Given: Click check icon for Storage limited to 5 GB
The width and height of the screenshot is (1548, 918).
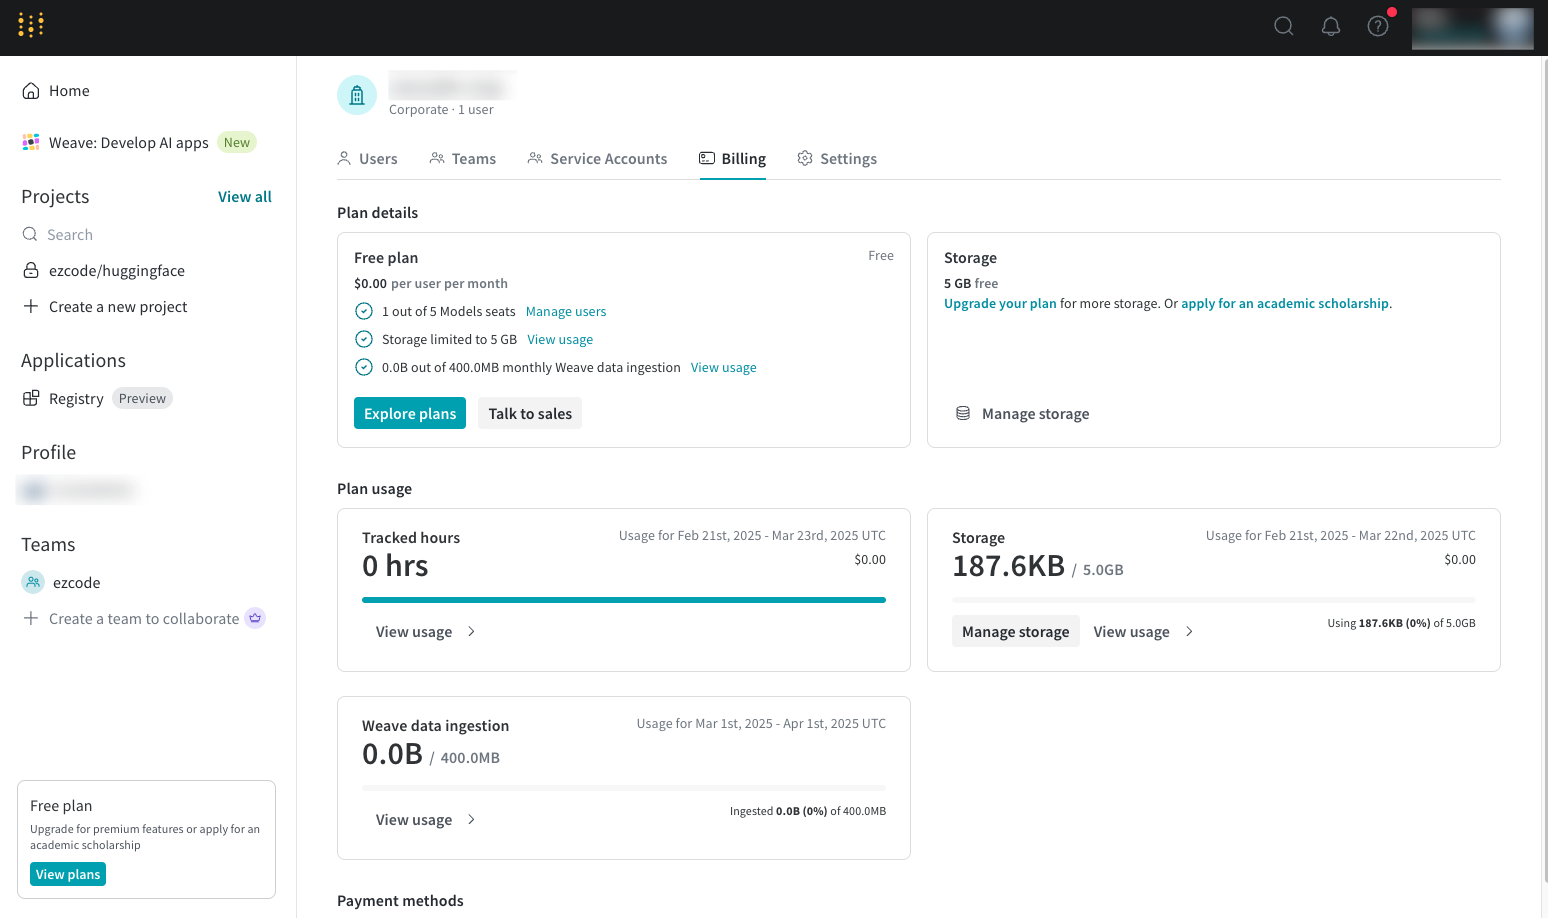Looking at the screenshot, I should [364, 339].
